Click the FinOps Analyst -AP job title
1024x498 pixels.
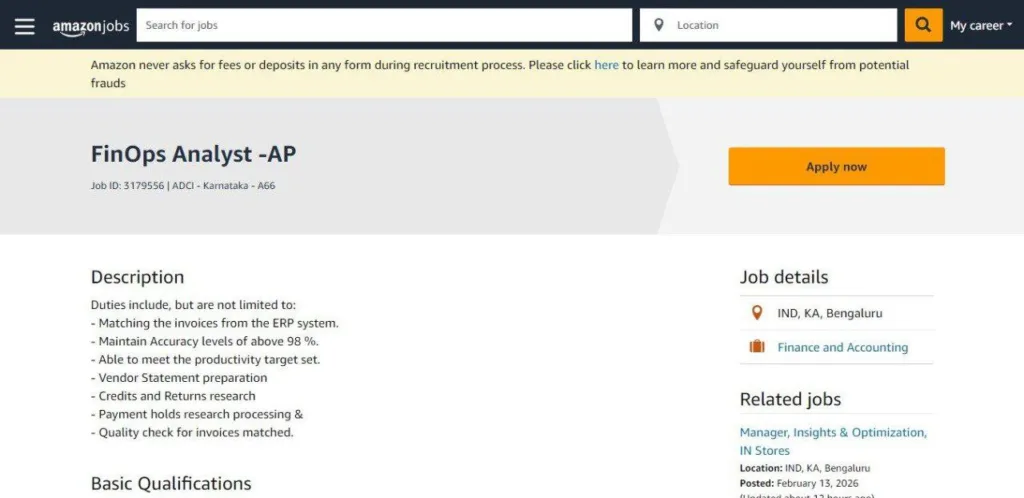(193, 154)
